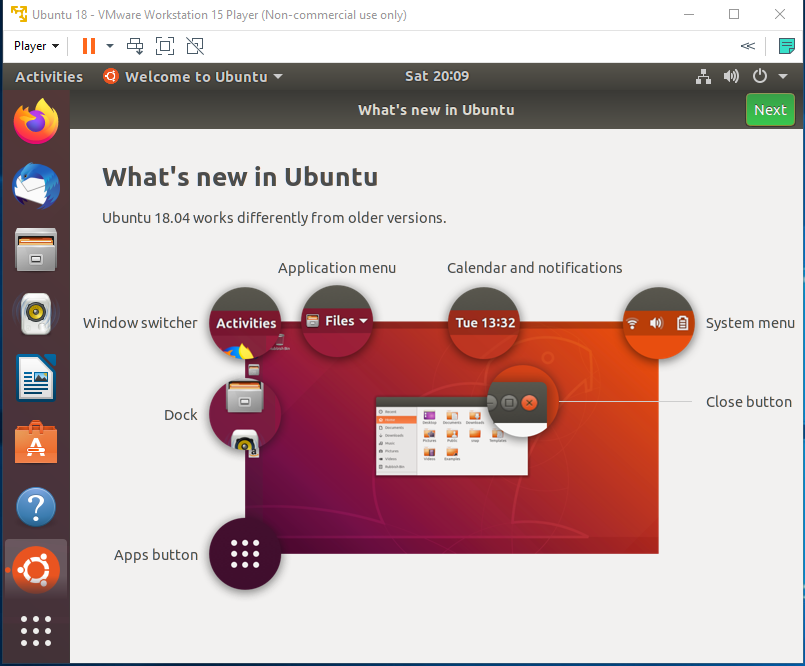Open the VMware message log note icon
The height and width of the screenshot is (666, 805).
(x=787, y=46)
